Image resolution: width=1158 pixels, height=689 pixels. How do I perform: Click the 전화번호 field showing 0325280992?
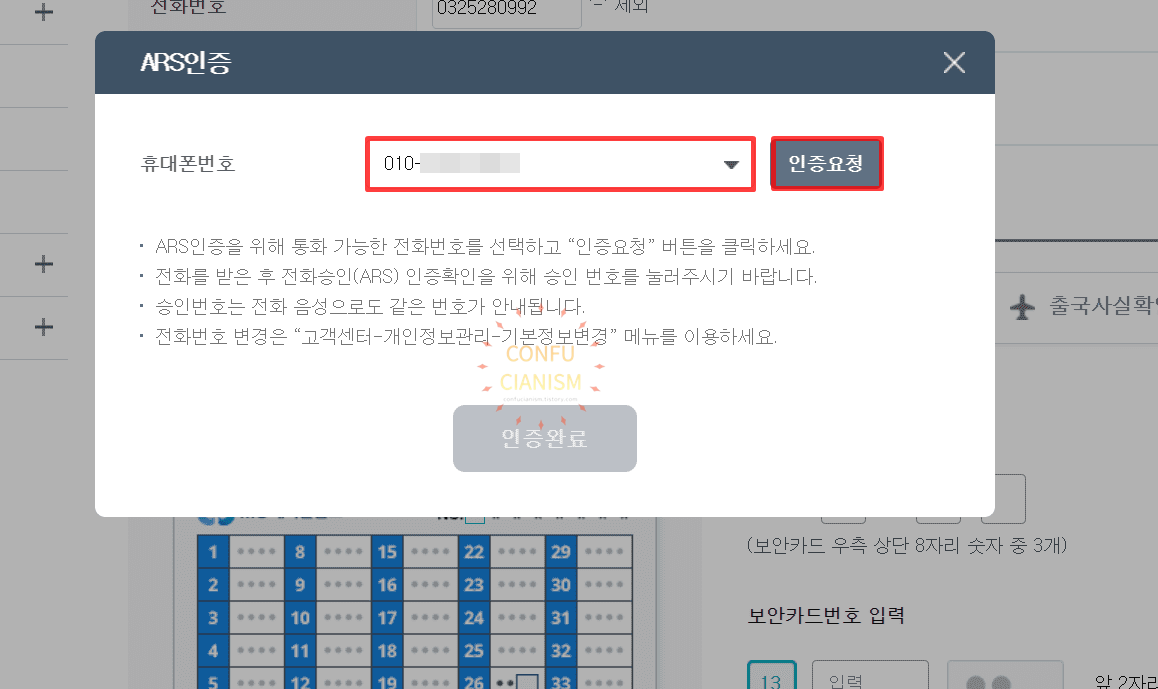point(507,10)
